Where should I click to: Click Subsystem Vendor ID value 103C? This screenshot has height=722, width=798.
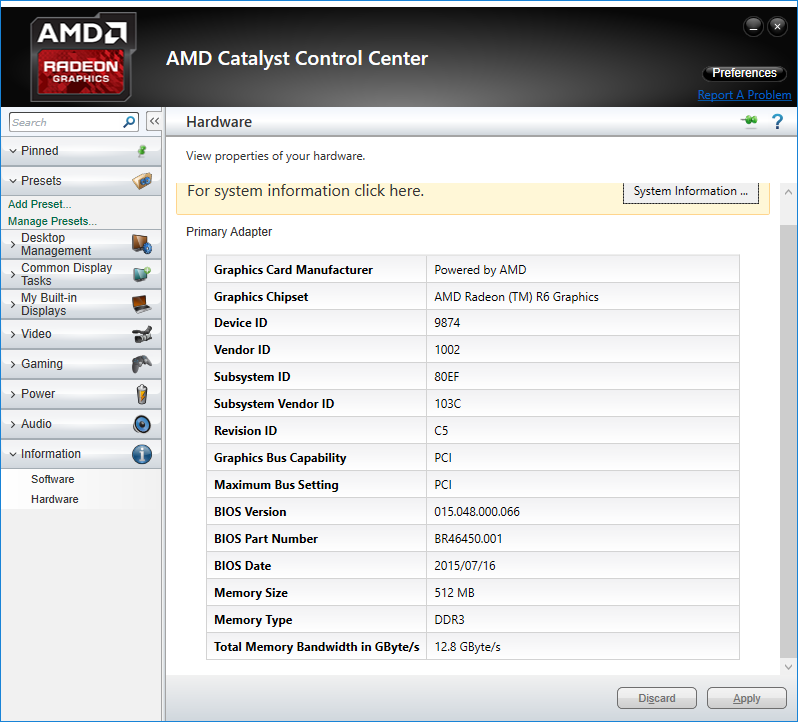447,403
